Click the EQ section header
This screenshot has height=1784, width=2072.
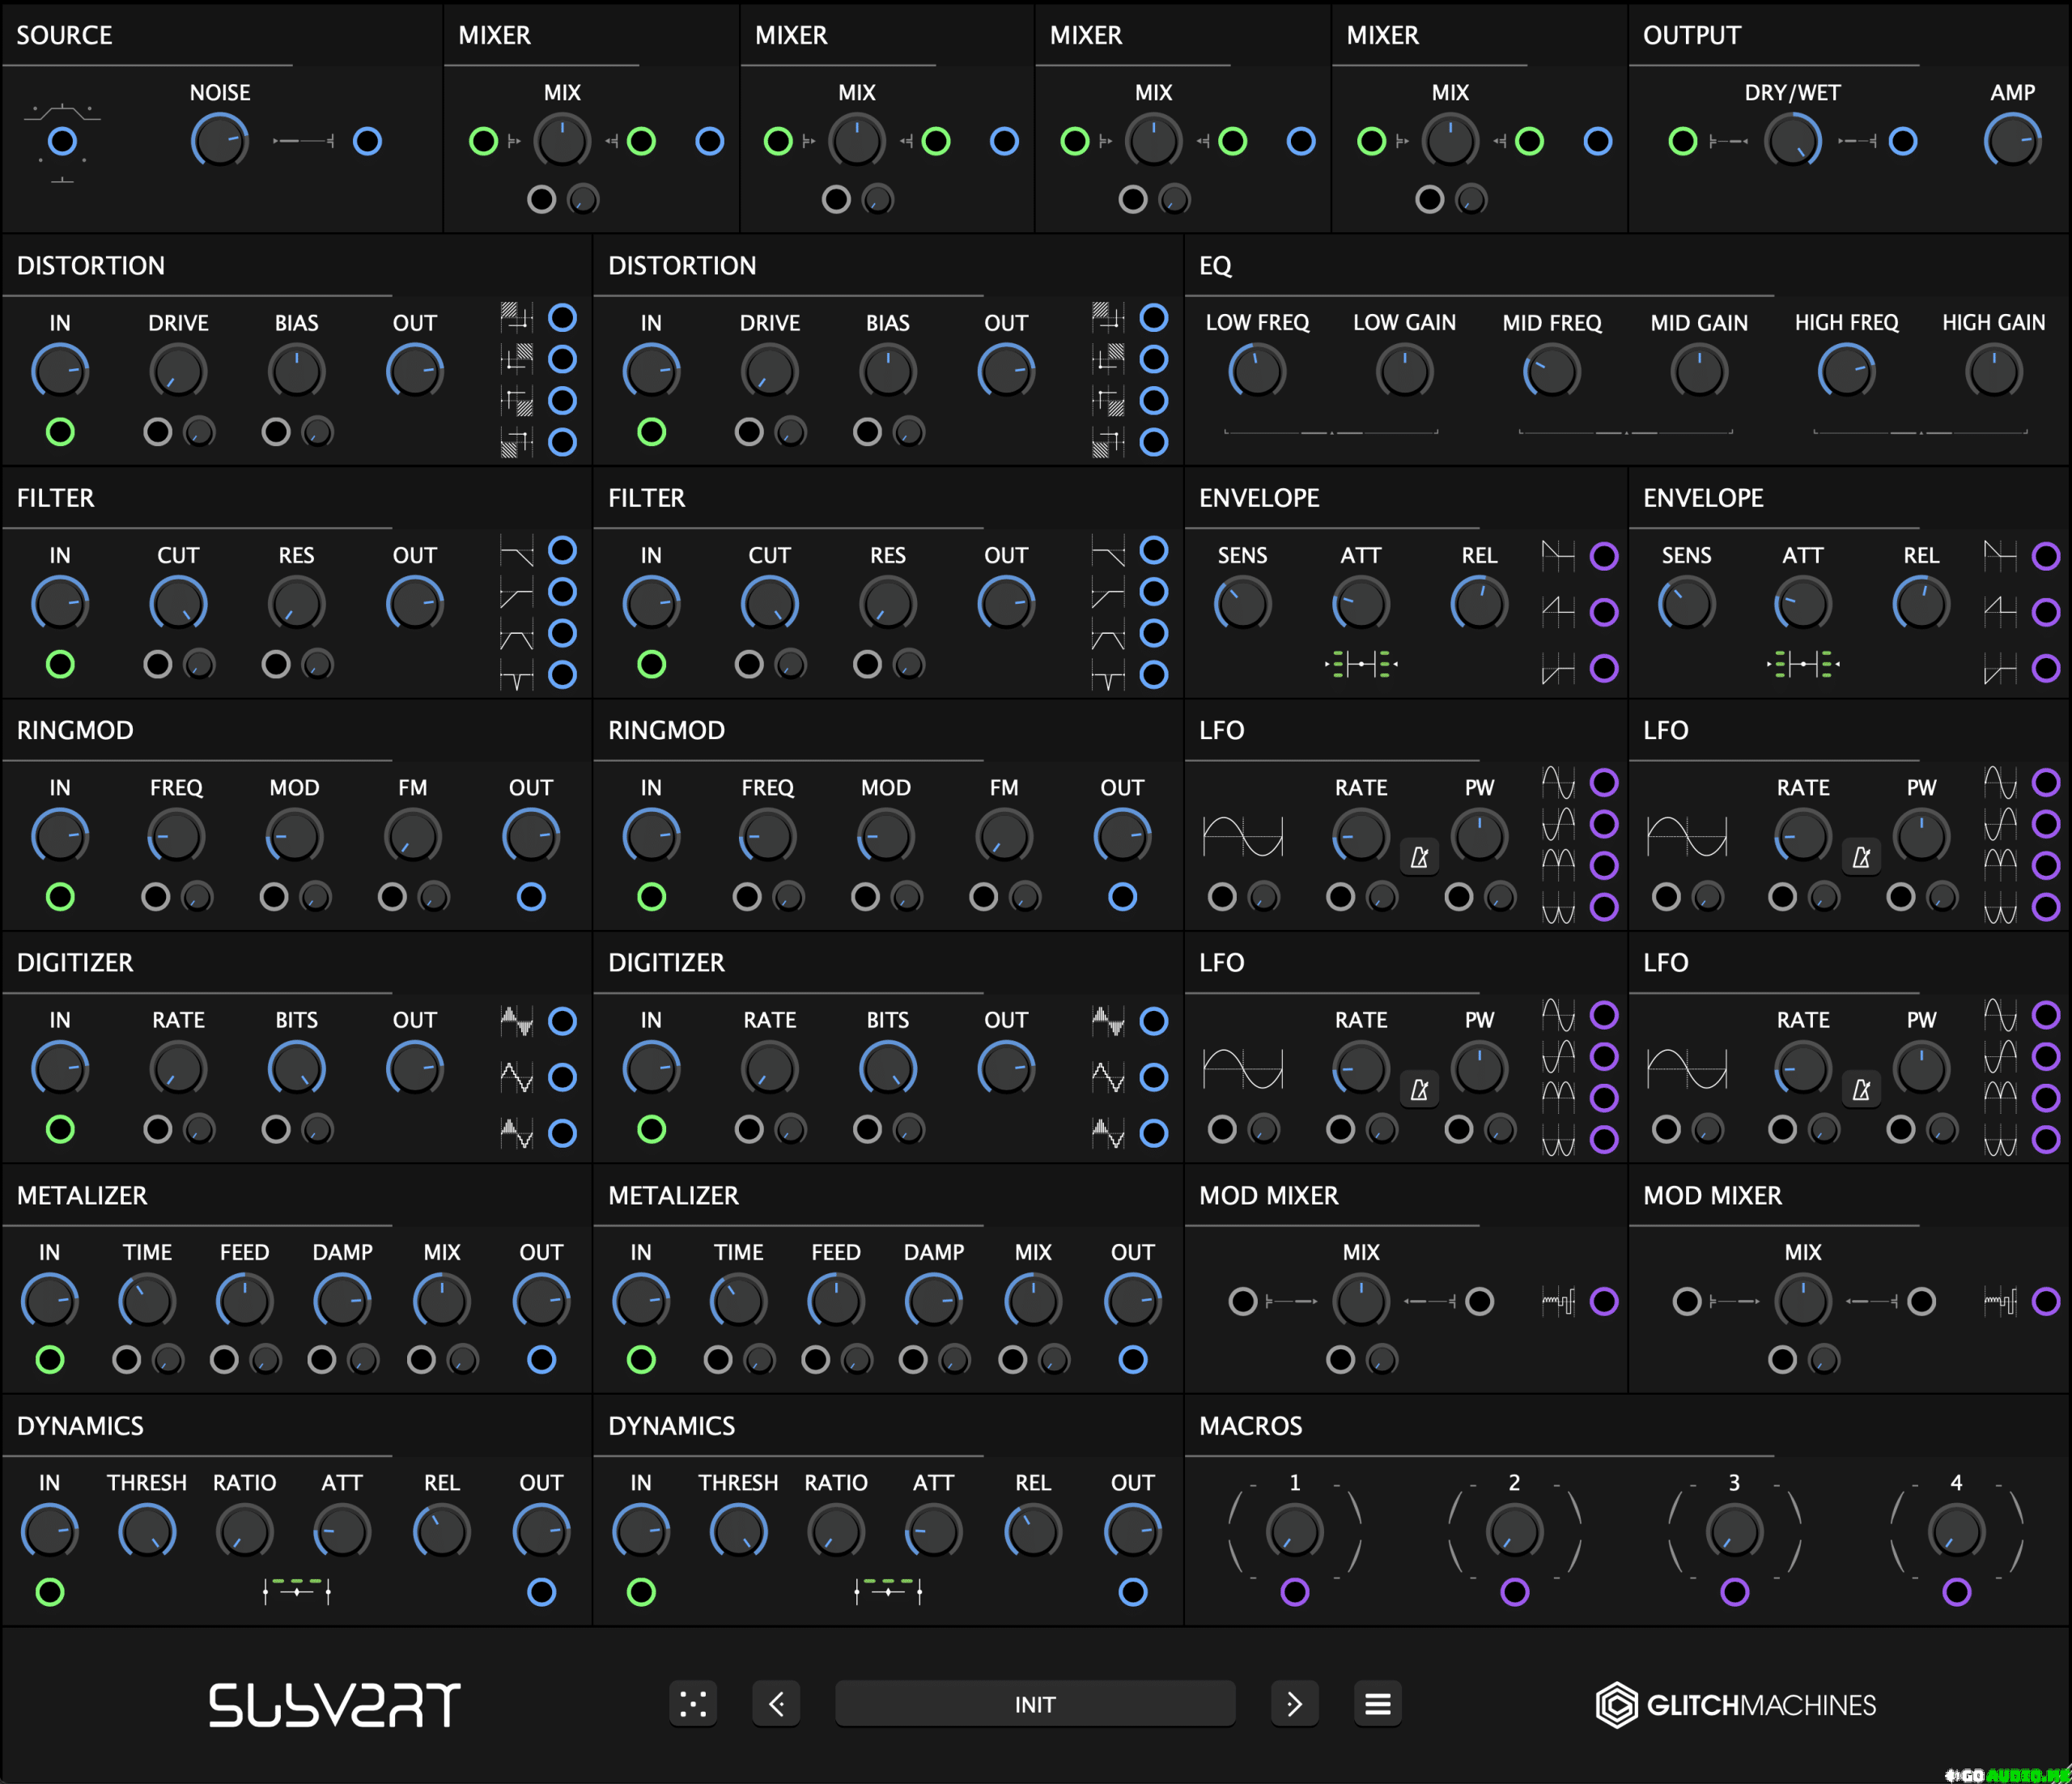(1215, 265)
